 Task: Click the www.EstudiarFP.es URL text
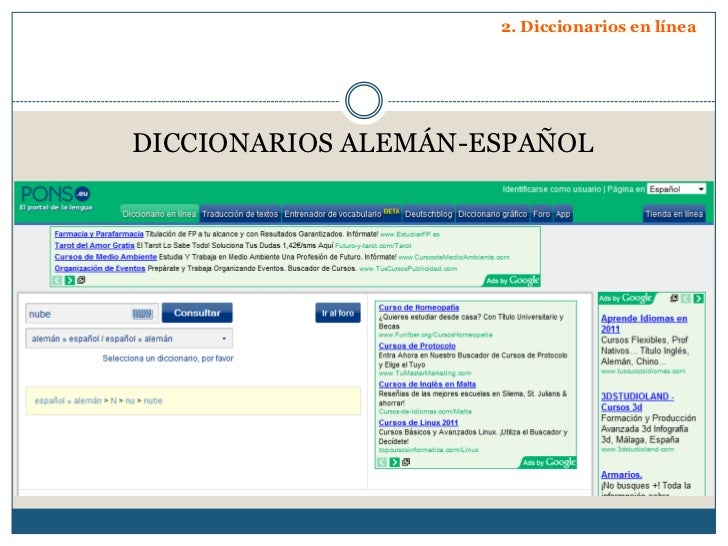[x=410, y=234]
